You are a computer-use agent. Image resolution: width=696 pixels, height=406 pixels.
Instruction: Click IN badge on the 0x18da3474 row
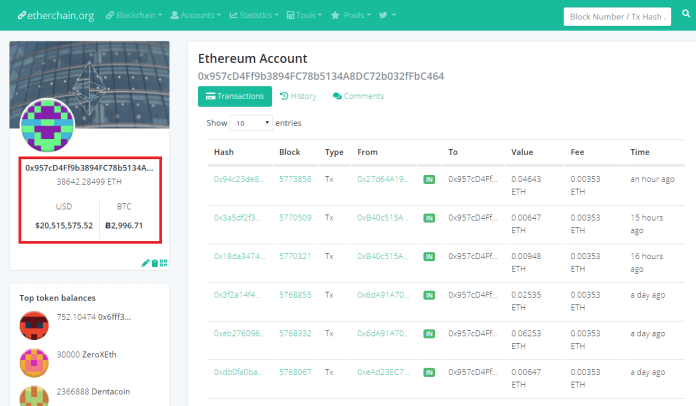pos(429,257)
